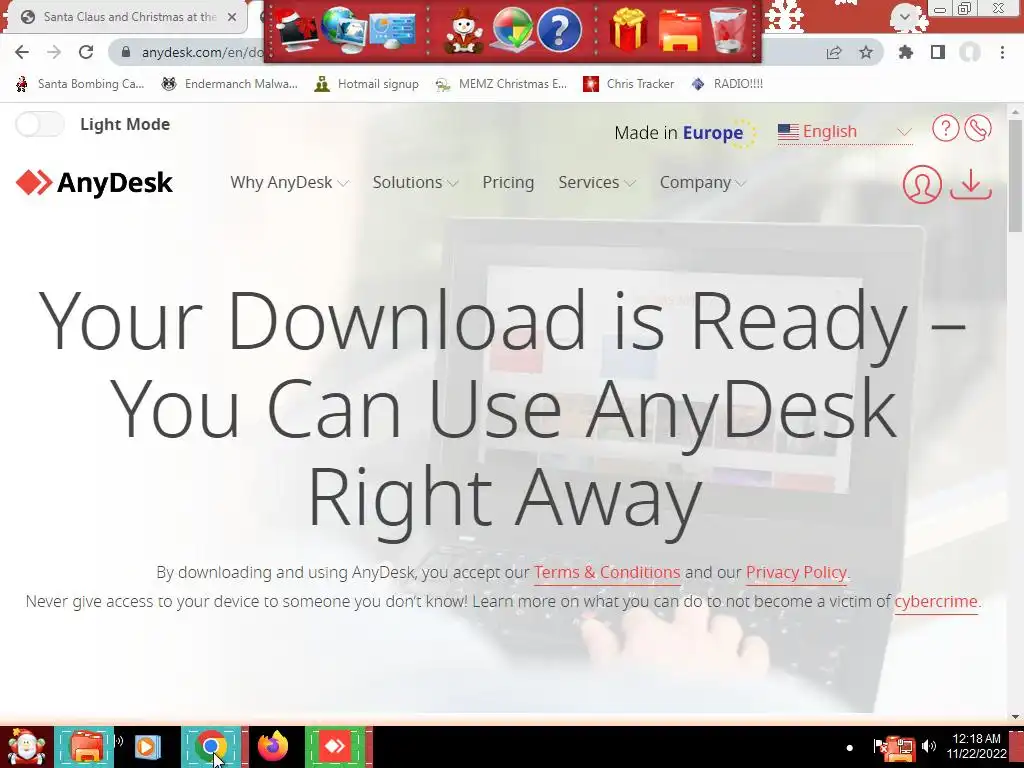This screenshot has height=768, width=1024.
Task: Open the Chris Tracker bookmark
Action: click(x=628, y=84)
